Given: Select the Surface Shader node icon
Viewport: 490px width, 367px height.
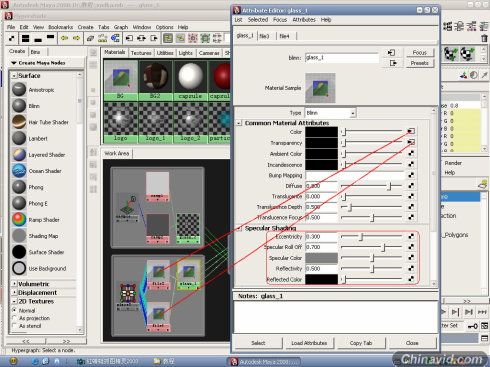Looking at the screenshot, I should coord(19,252).
